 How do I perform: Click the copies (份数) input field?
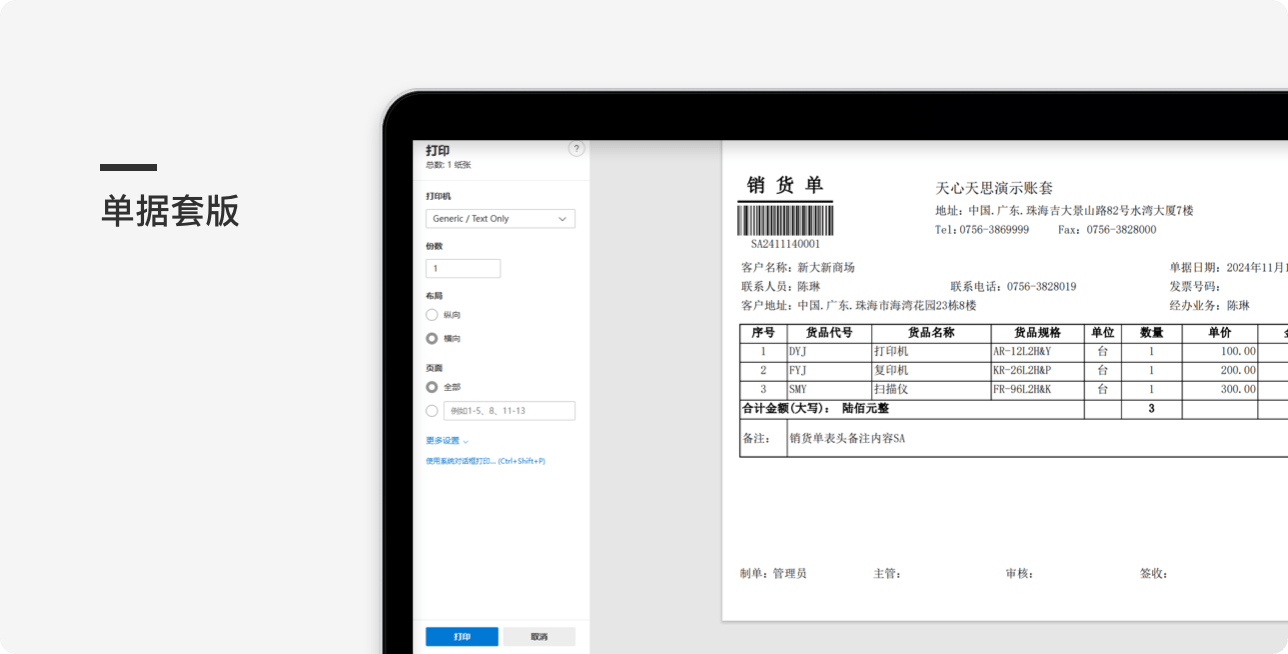coord(463,268)
